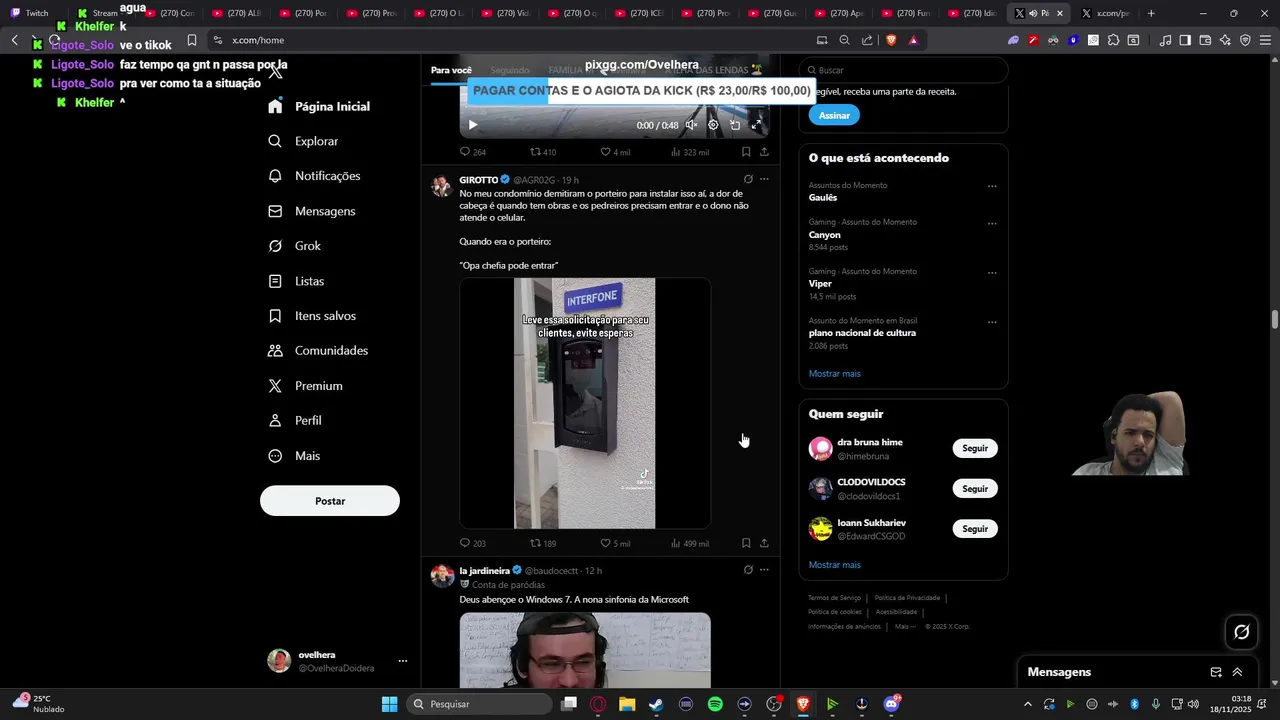Compose new message in Mensagens drawer
1280x720 pixels.
1216,672
